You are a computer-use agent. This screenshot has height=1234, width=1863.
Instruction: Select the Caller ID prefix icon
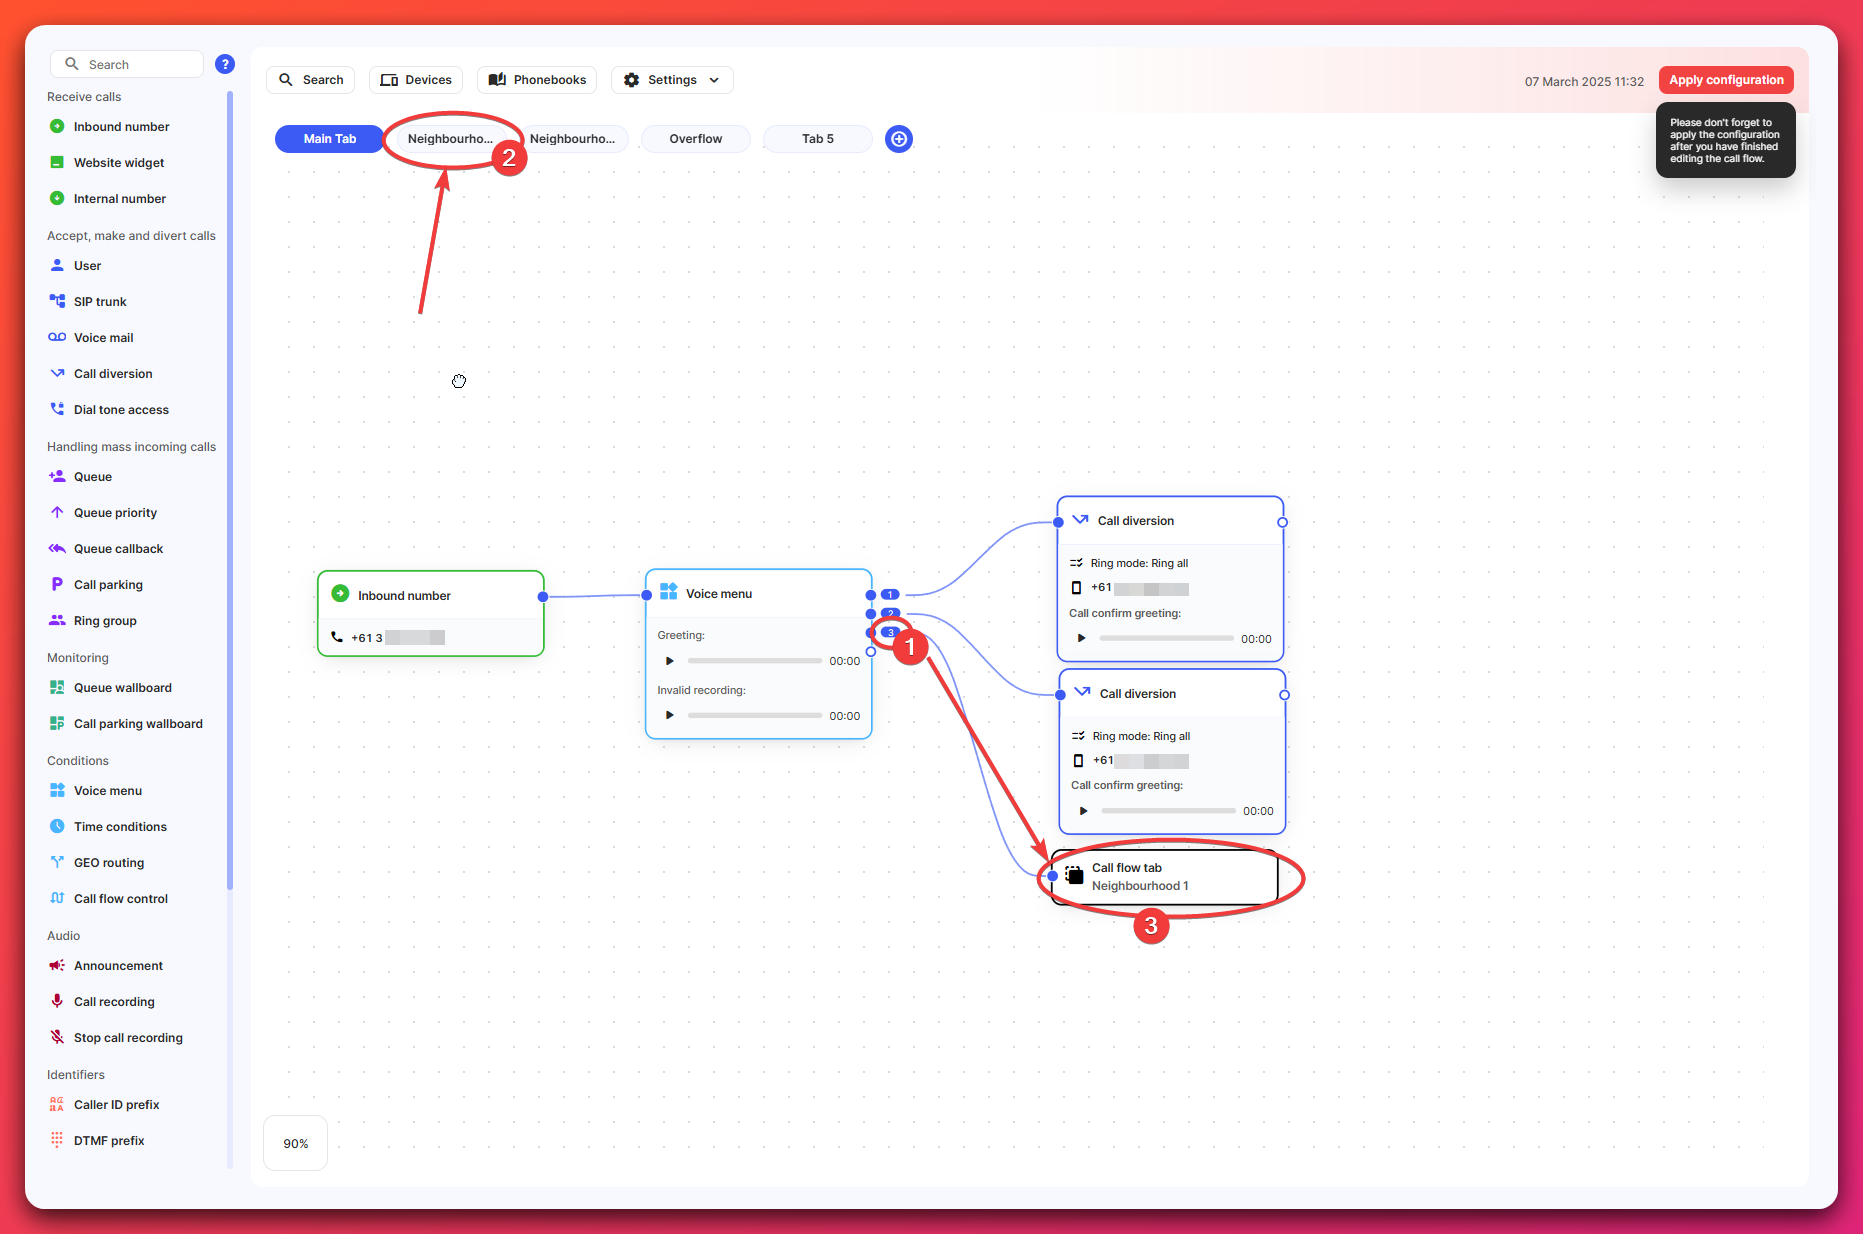57,1105
